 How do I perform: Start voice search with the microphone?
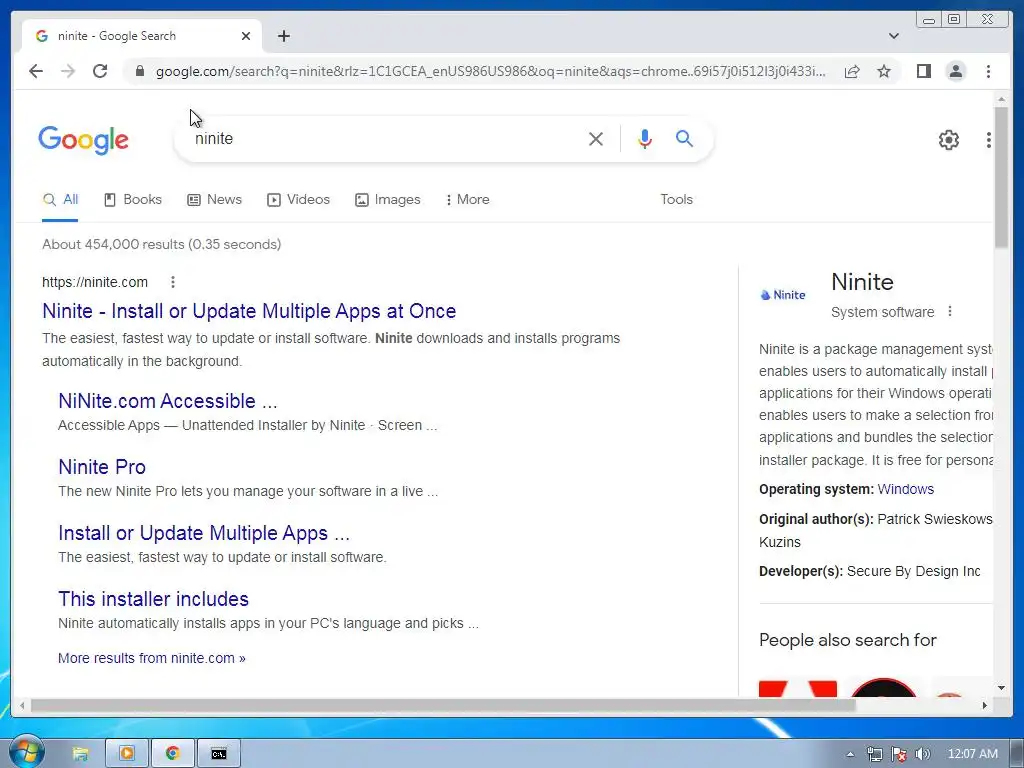[x=645, y=138]
